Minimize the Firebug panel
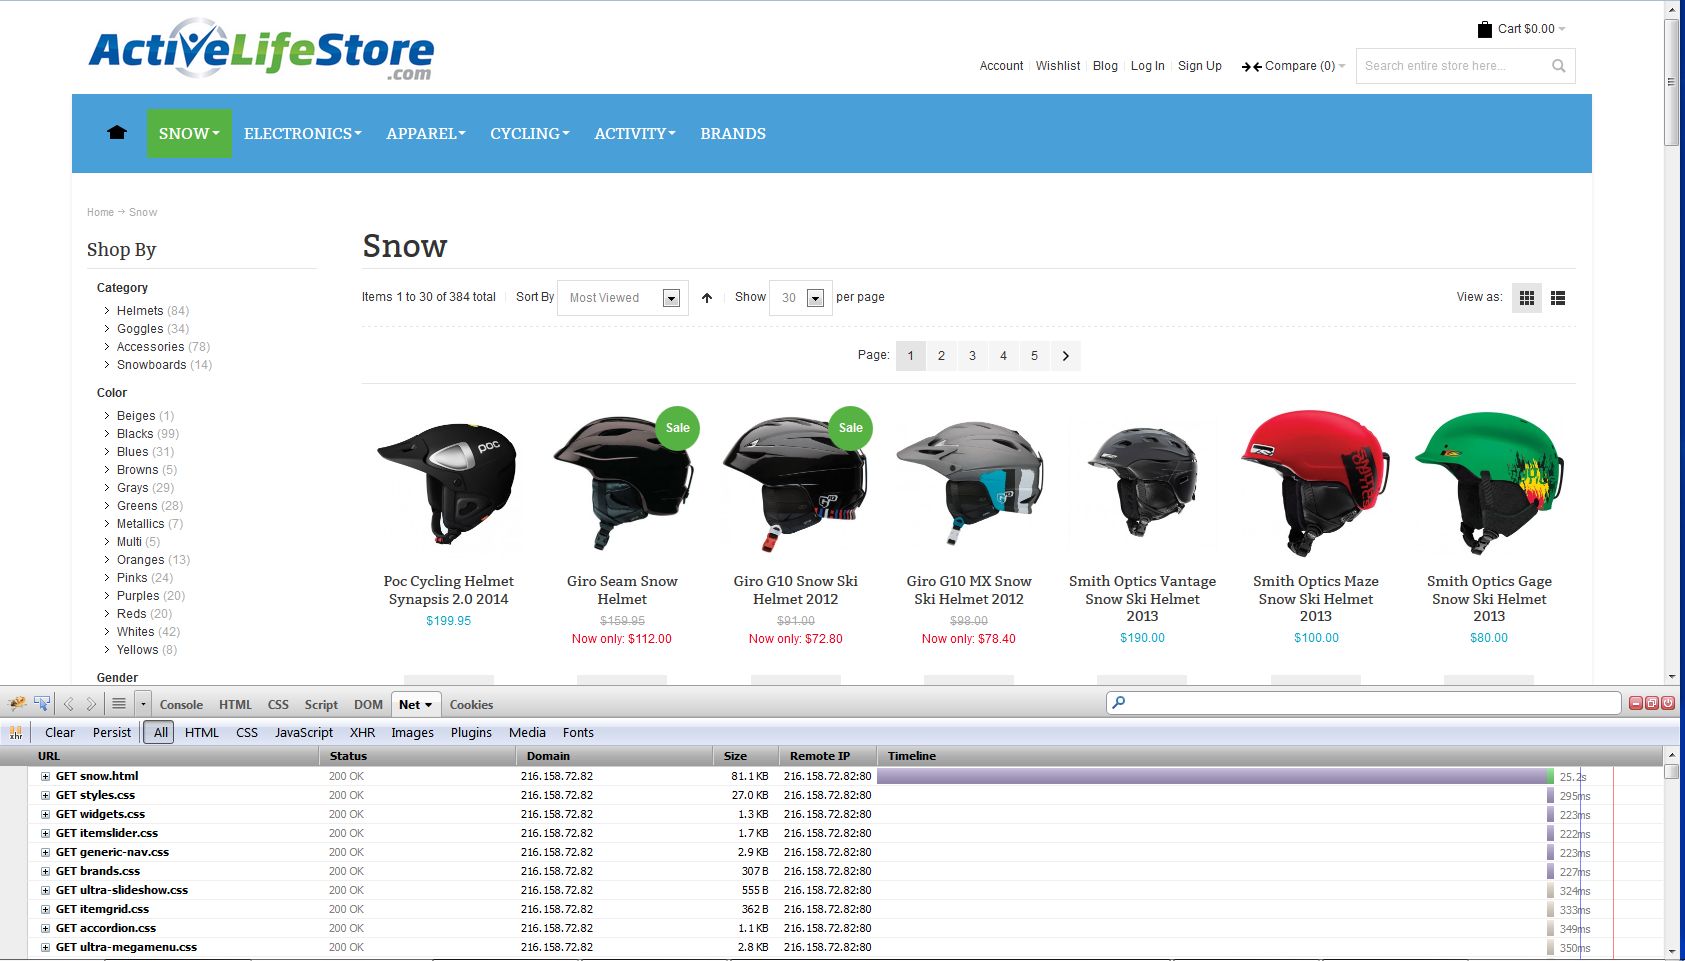 click(x=1636, y=703)
